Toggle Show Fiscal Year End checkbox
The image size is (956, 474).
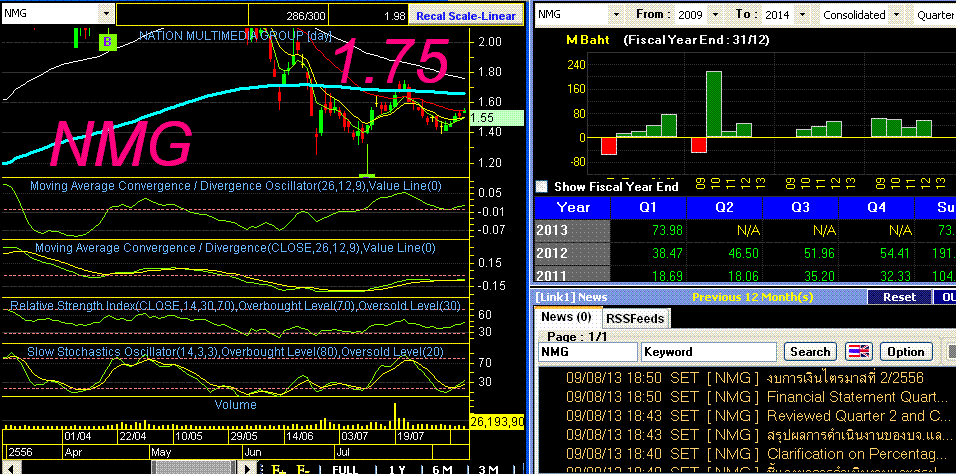point(540,186)
